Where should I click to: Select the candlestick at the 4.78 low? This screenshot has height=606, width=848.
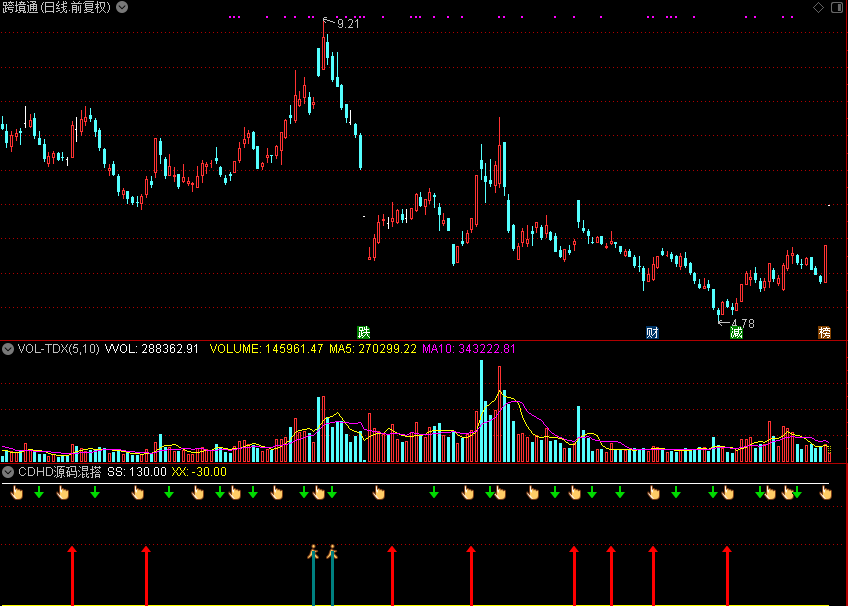pyautogui.click(x=718, y=311)
